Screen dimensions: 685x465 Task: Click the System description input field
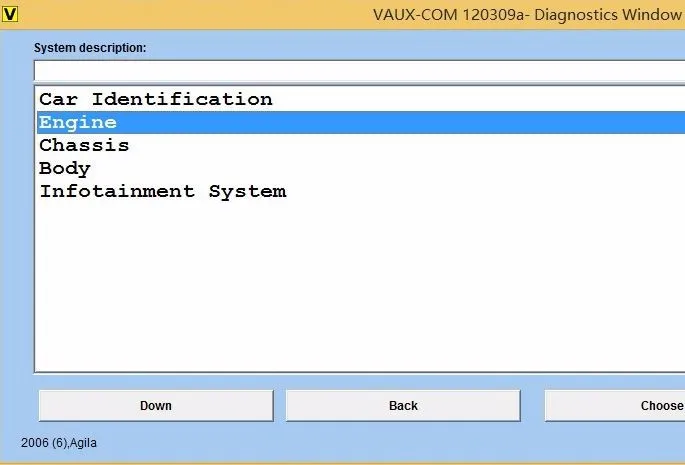tap(360, 70)
